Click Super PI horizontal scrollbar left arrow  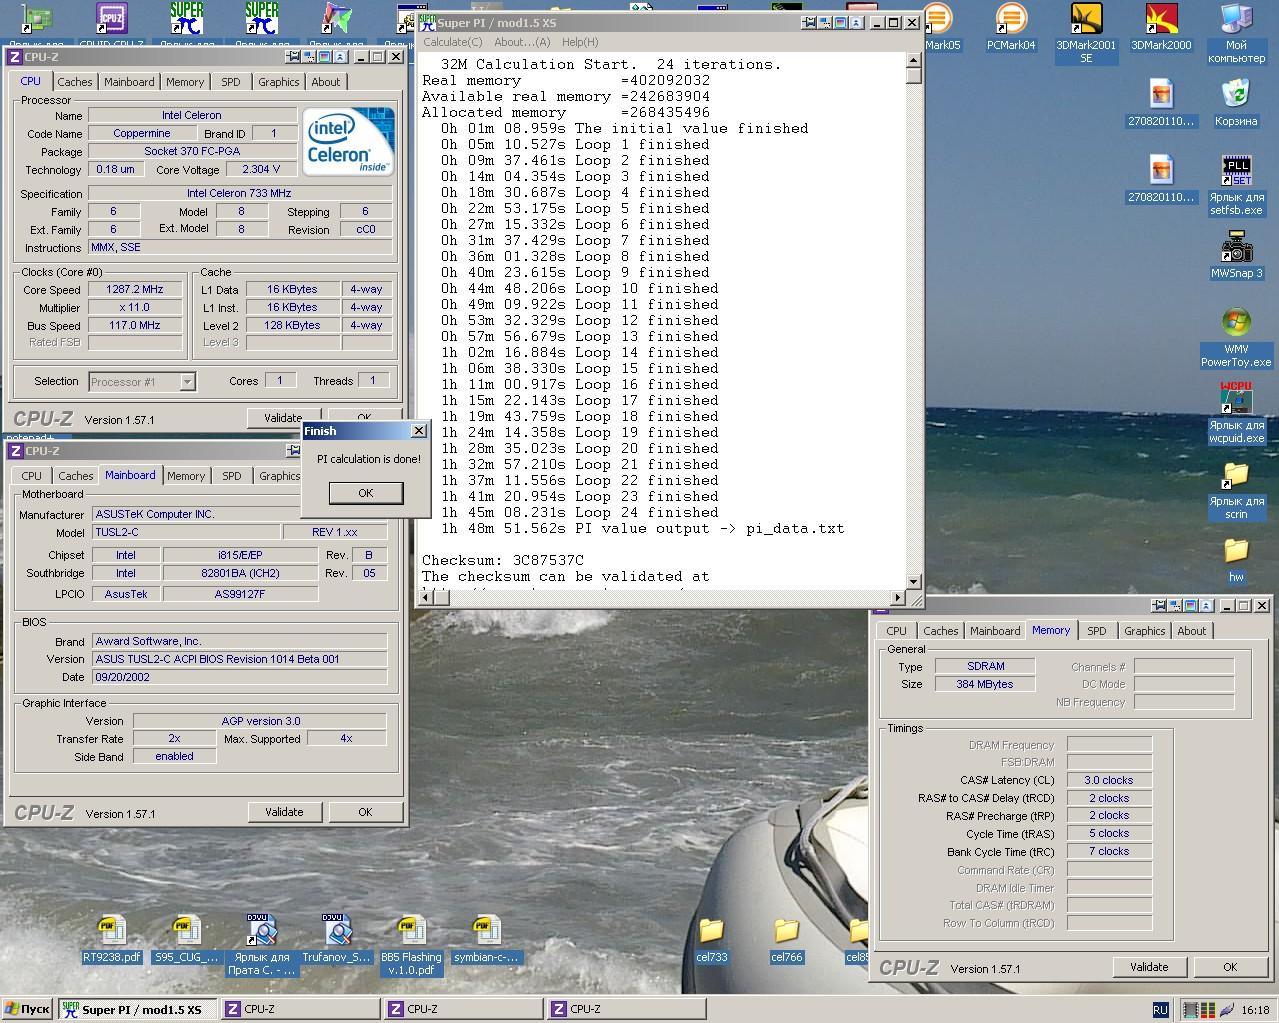pos(427,598)
